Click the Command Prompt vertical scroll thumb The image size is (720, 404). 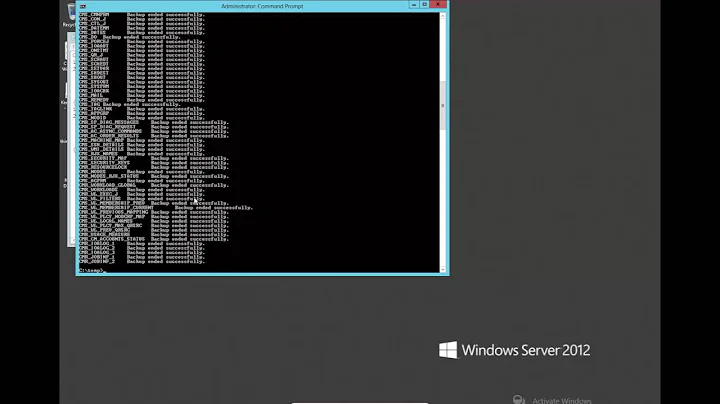pos(443,106)
